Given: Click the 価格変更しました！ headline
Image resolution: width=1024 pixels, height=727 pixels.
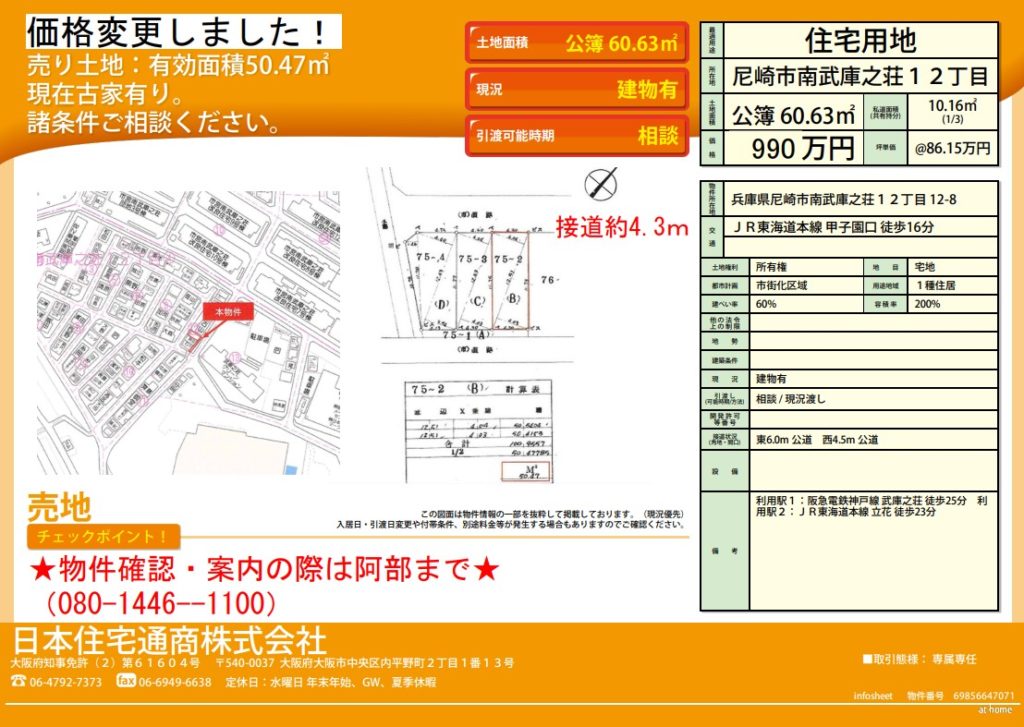Looking at the screenshot, I should click(x=180, y=31).
